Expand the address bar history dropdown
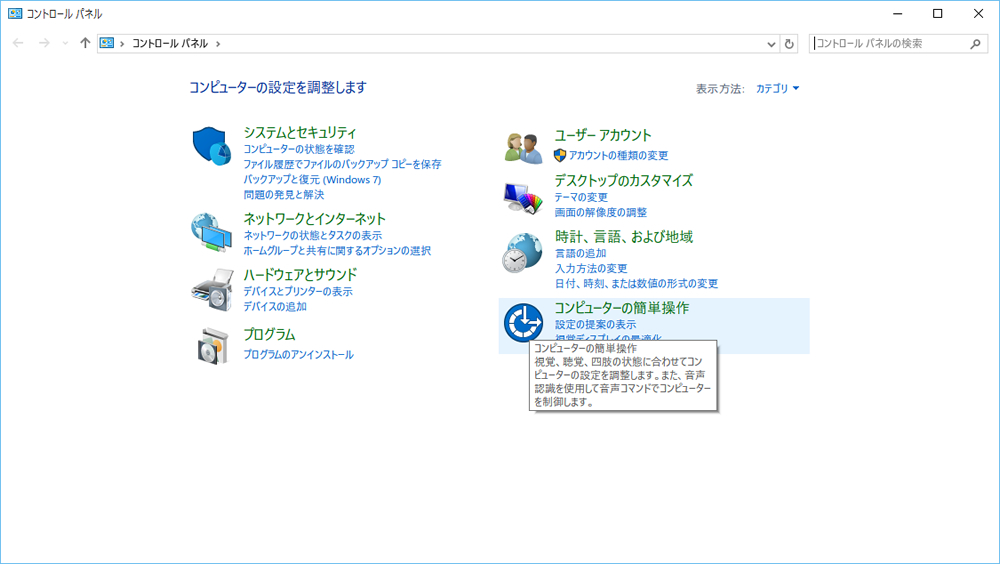The width and height of the screenshot is (1000, 564). tap(771, 43)
